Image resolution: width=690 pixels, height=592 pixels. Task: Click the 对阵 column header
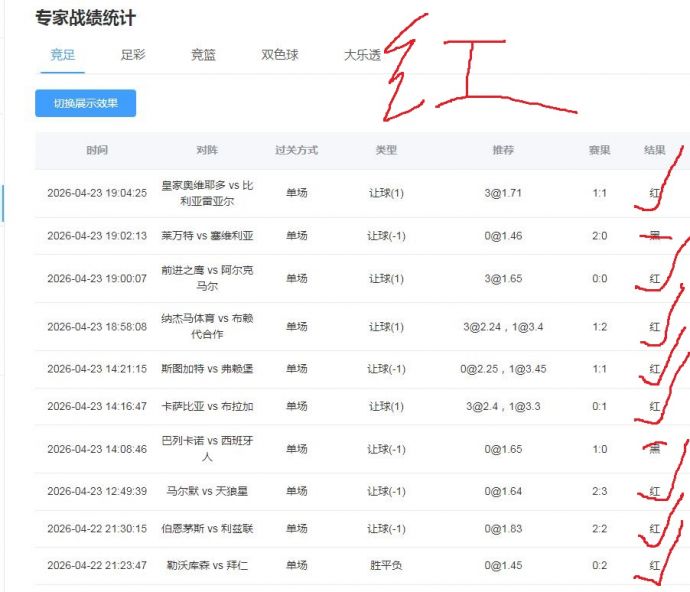(207, 150)
